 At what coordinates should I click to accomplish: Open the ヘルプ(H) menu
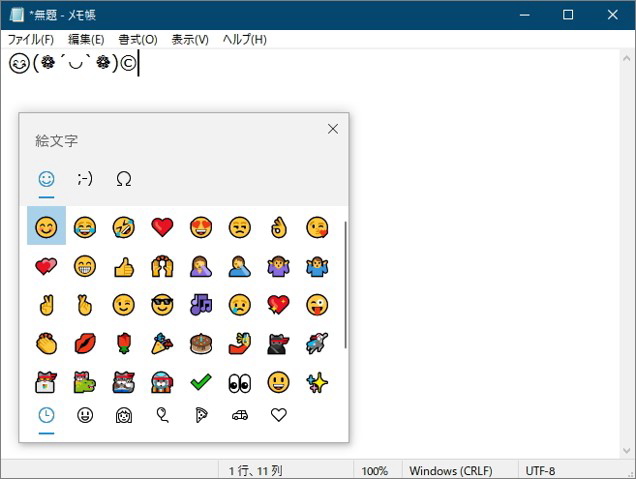click(x=244, y=39)
